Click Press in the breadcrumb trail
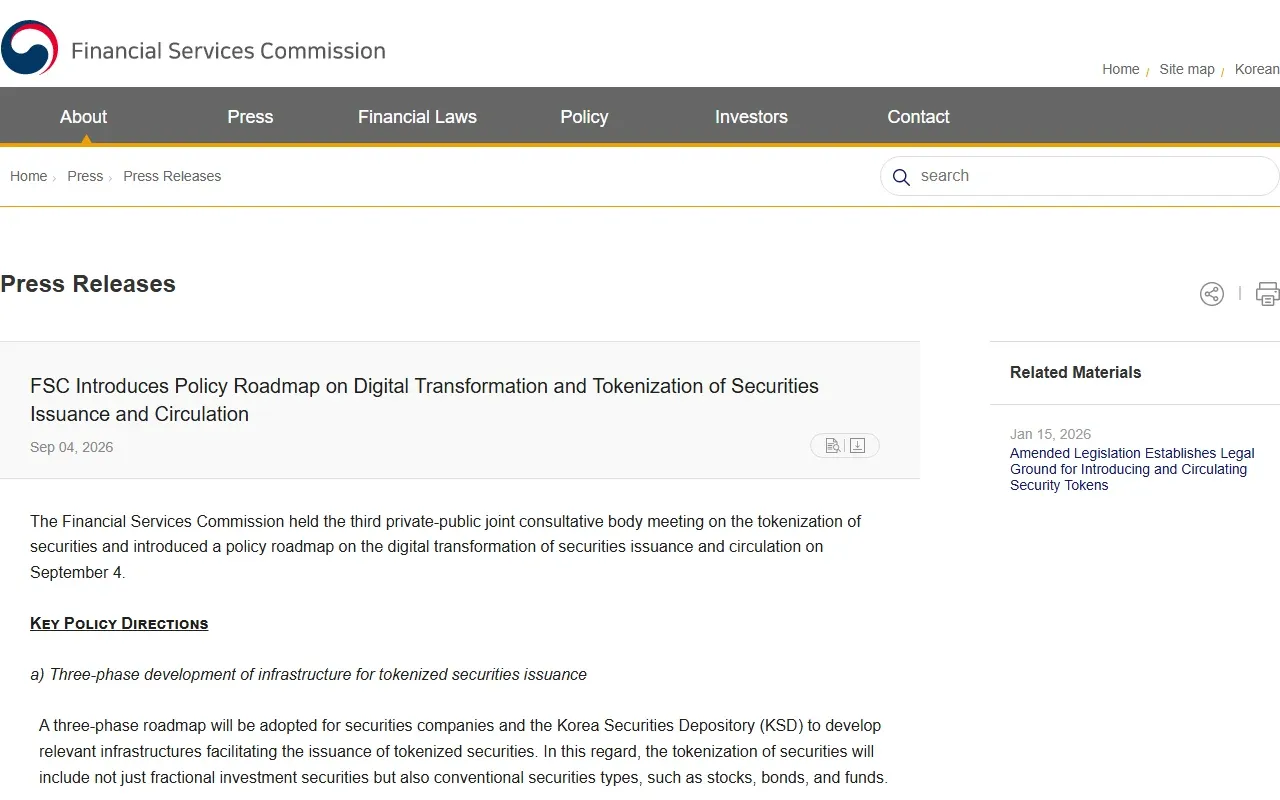The height and width of the screenshot is (800, 1280). coord(85,176)
